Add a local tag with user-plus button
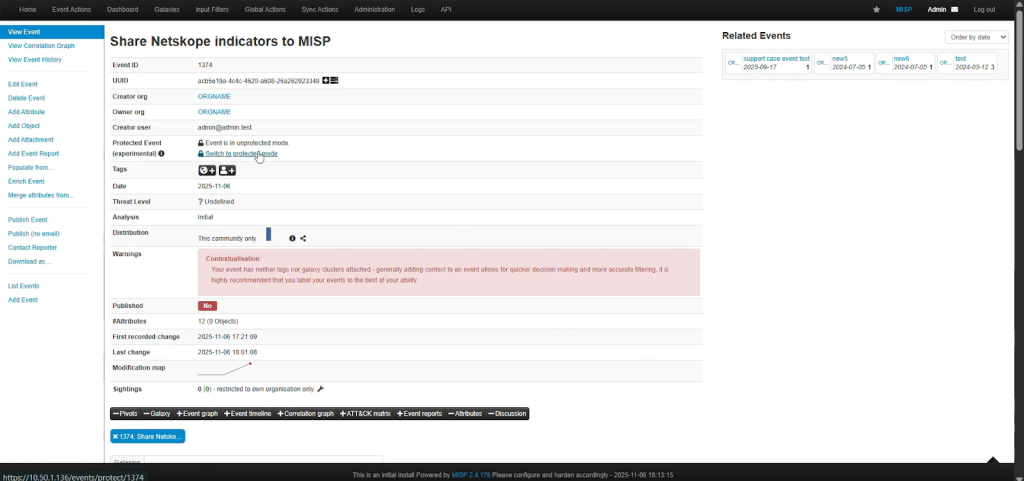 click(227, 170)
